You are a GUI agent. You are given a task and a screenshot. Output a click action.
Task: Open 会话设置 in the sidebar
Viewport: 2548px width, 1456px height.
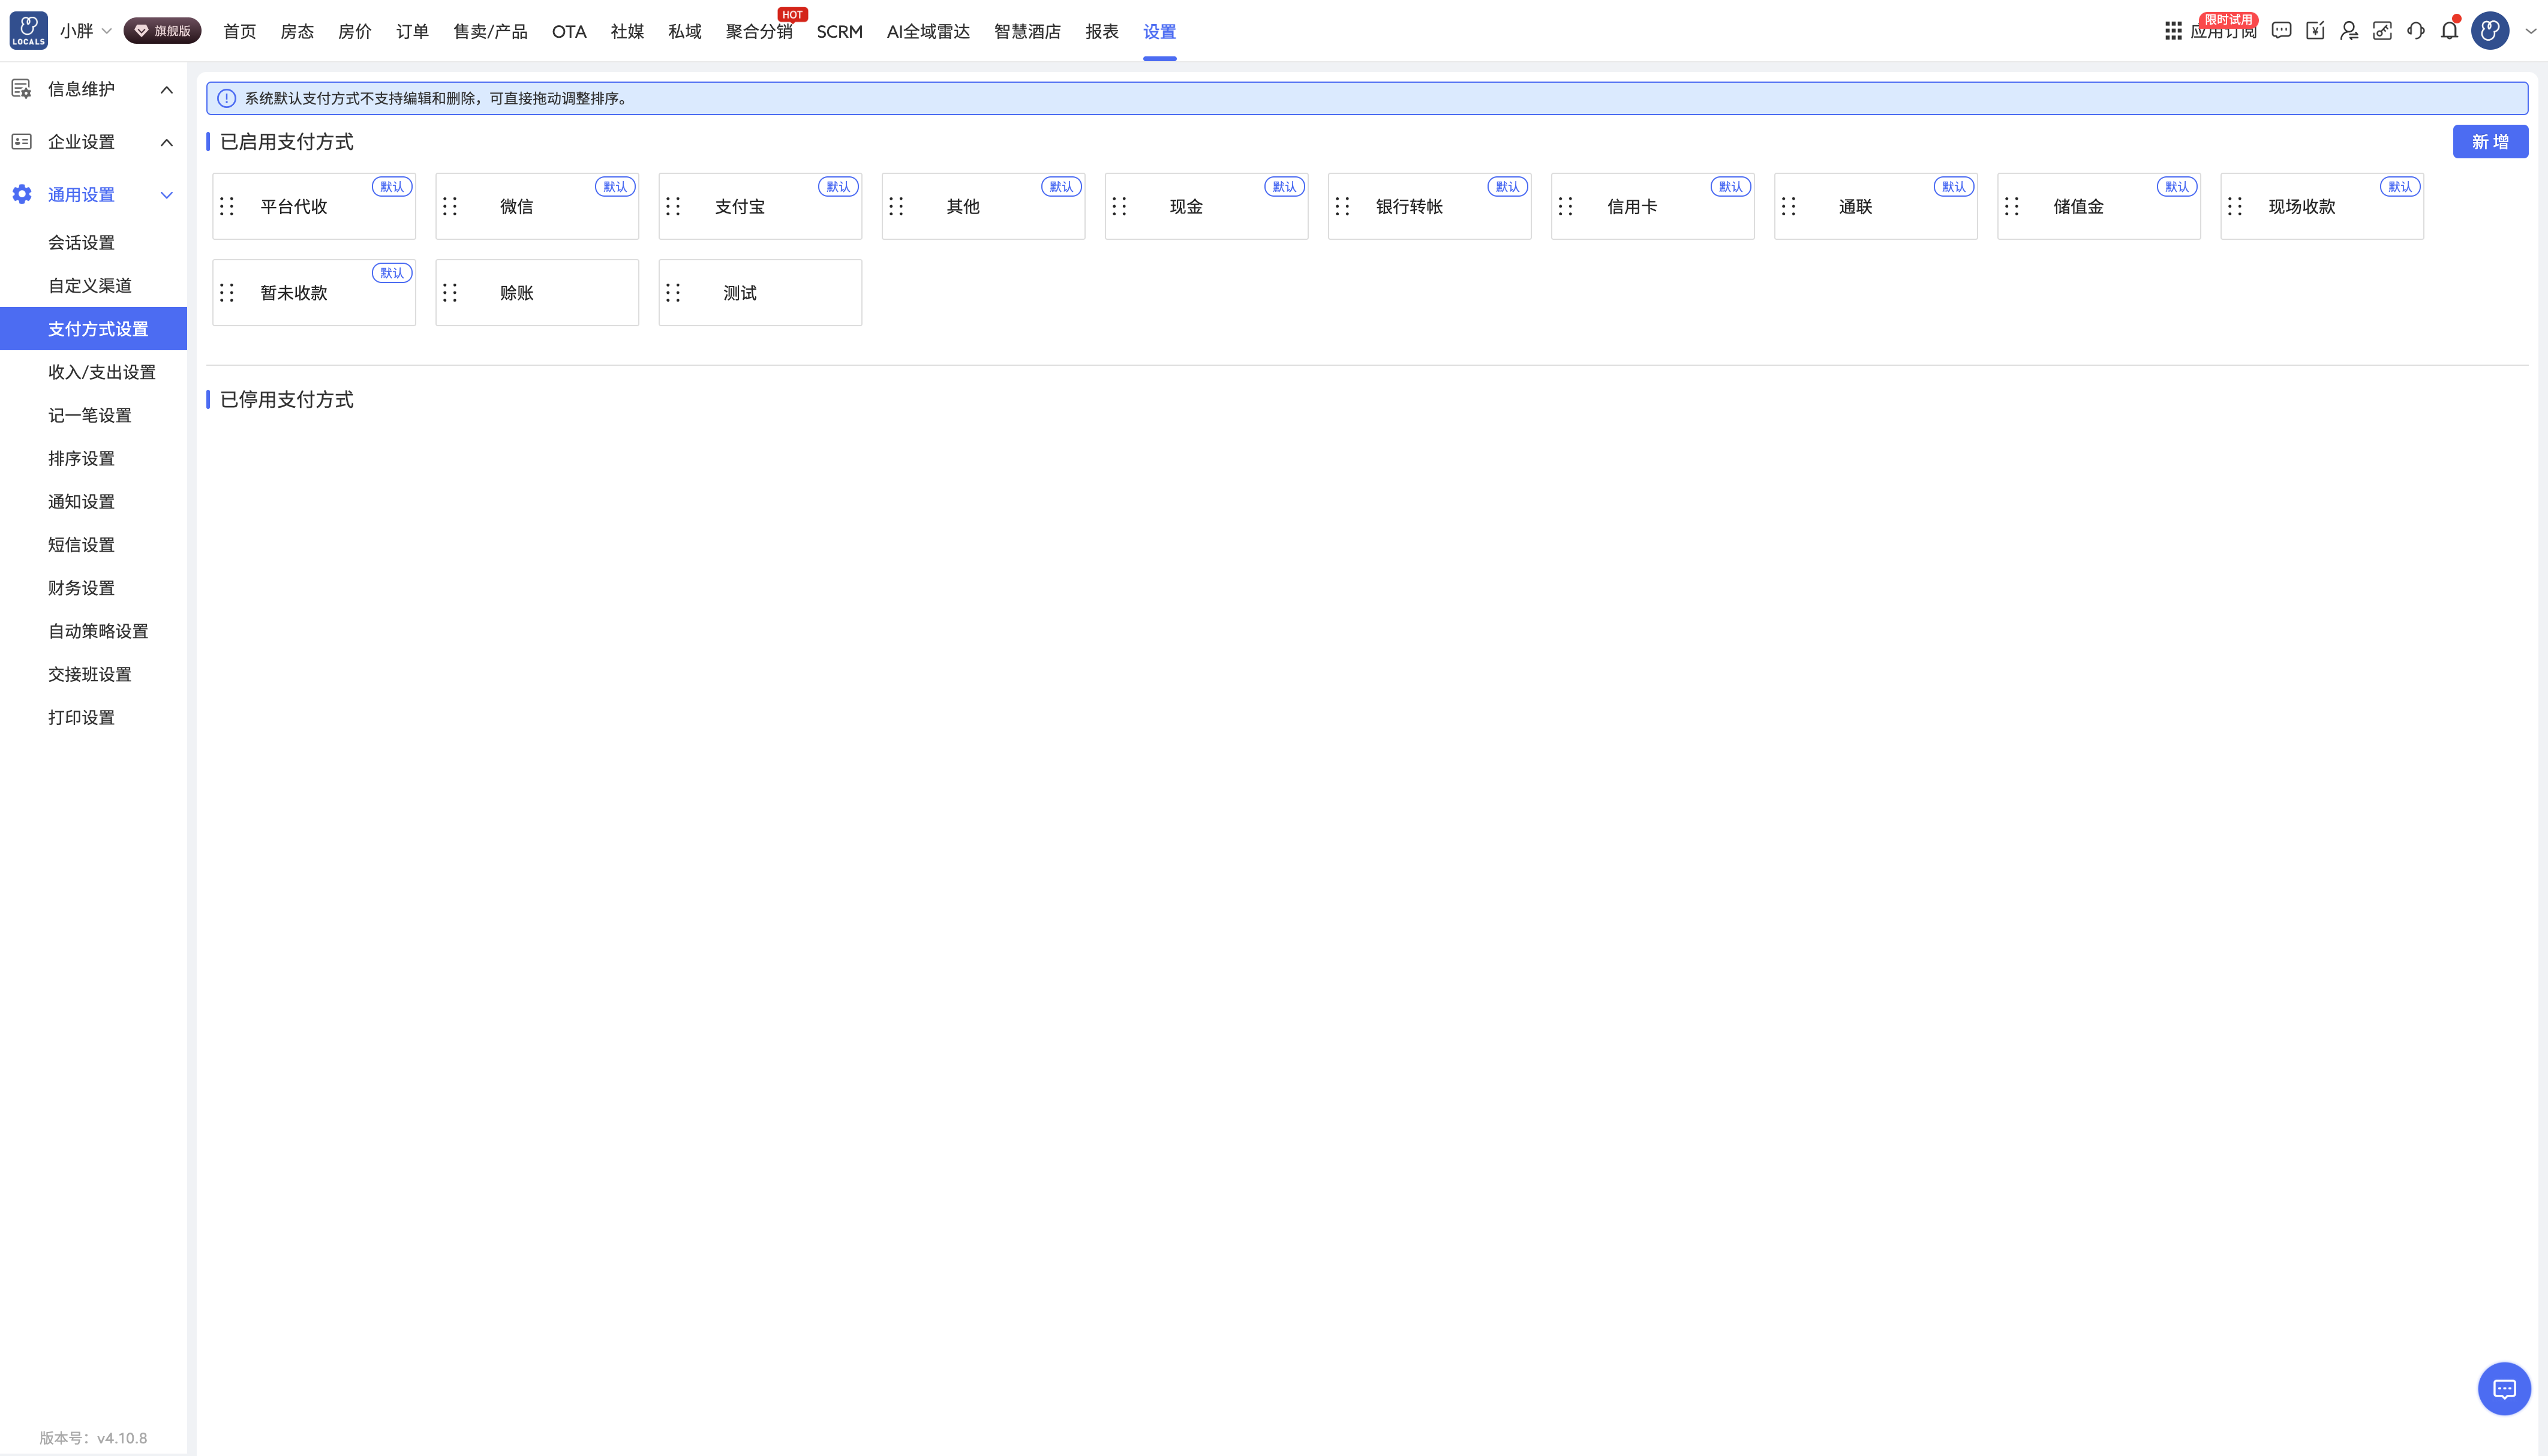81,242
